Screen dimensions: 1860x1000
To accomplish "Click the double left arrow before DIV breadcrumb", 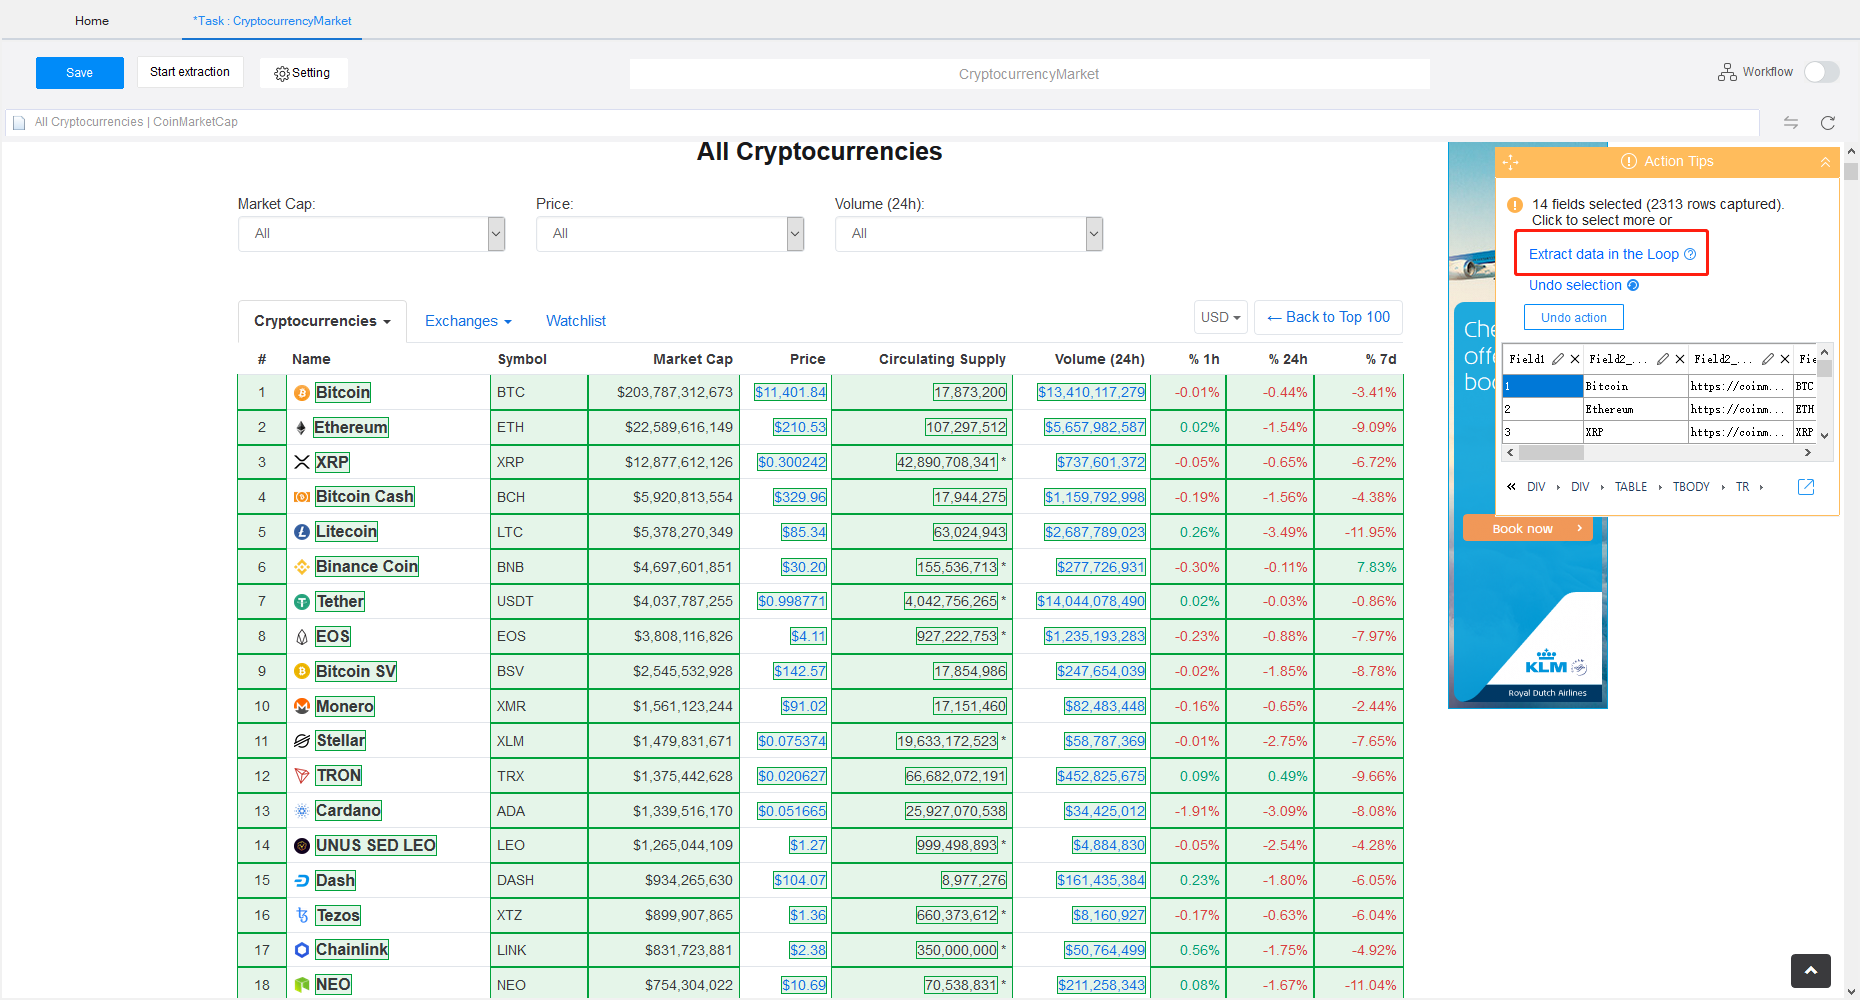I will [x=1511, y=487].
